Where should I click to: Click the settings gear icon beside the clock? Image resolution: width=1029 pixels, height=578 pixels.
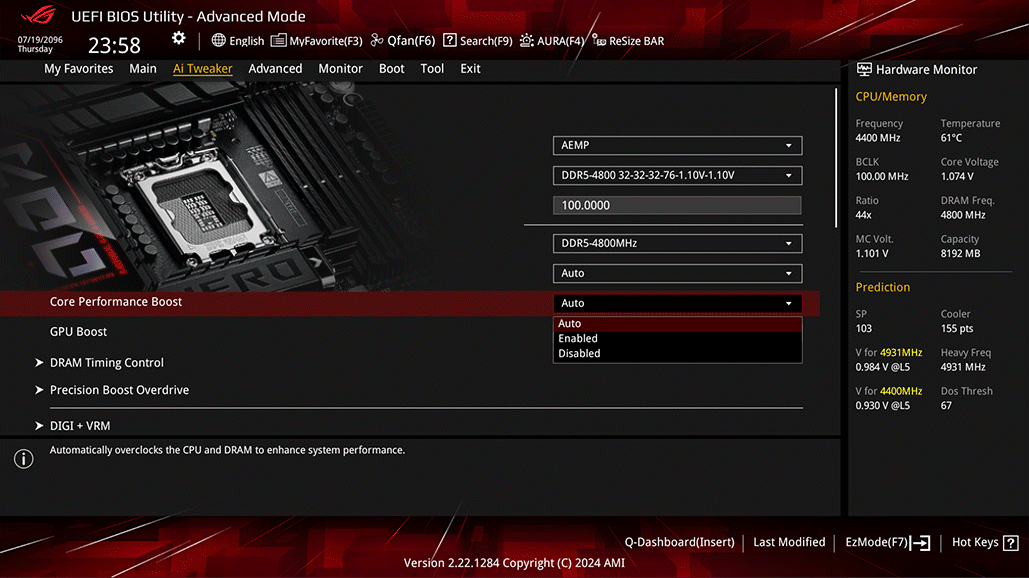pyautogui.click(x=178, y=38)
